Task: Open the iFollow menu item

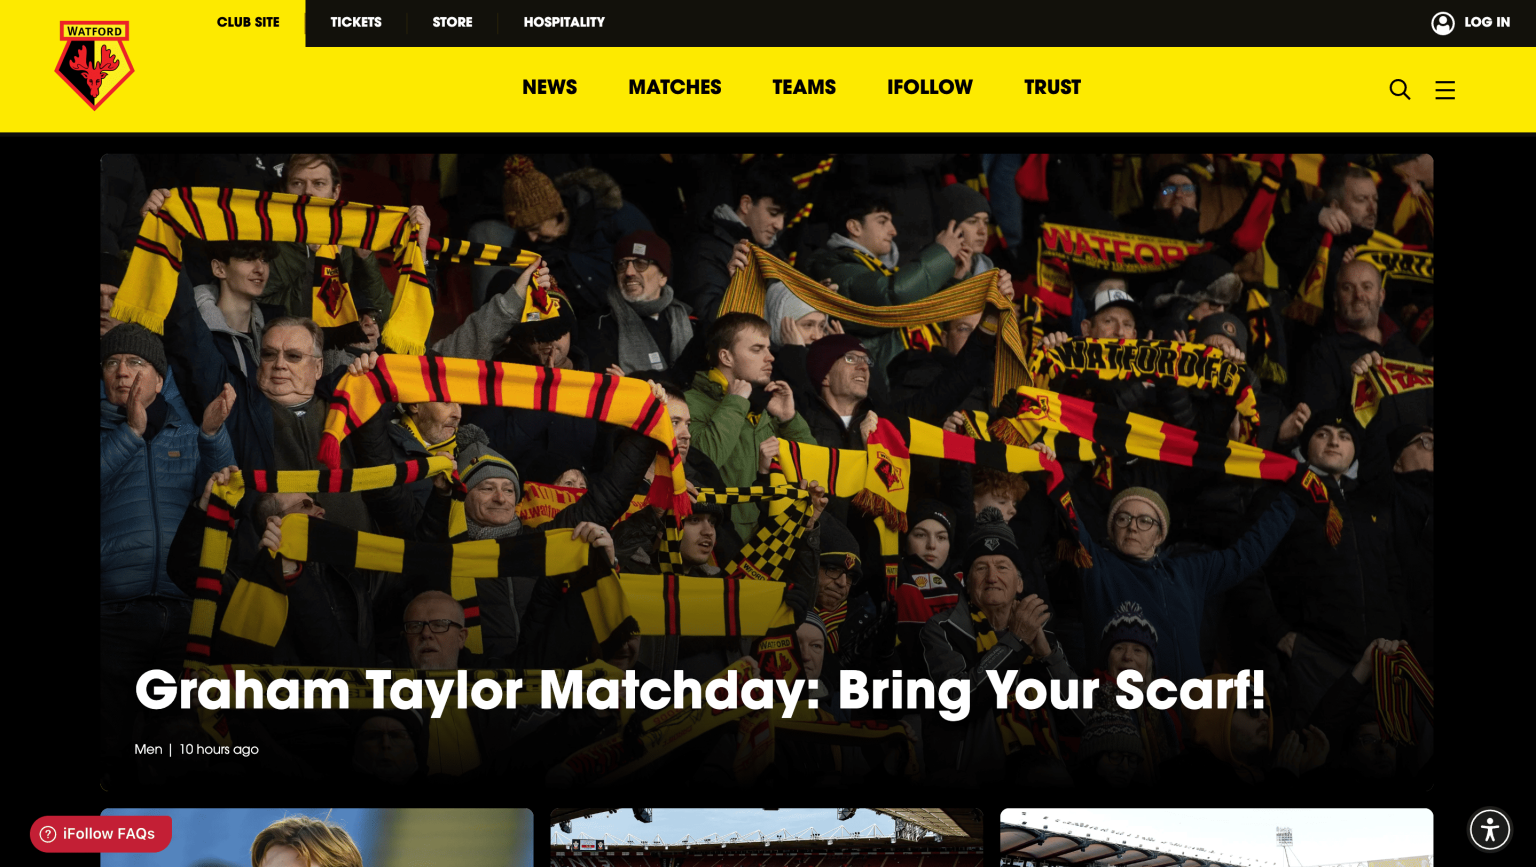Action: pyautogui.click(x=929, y=87)
